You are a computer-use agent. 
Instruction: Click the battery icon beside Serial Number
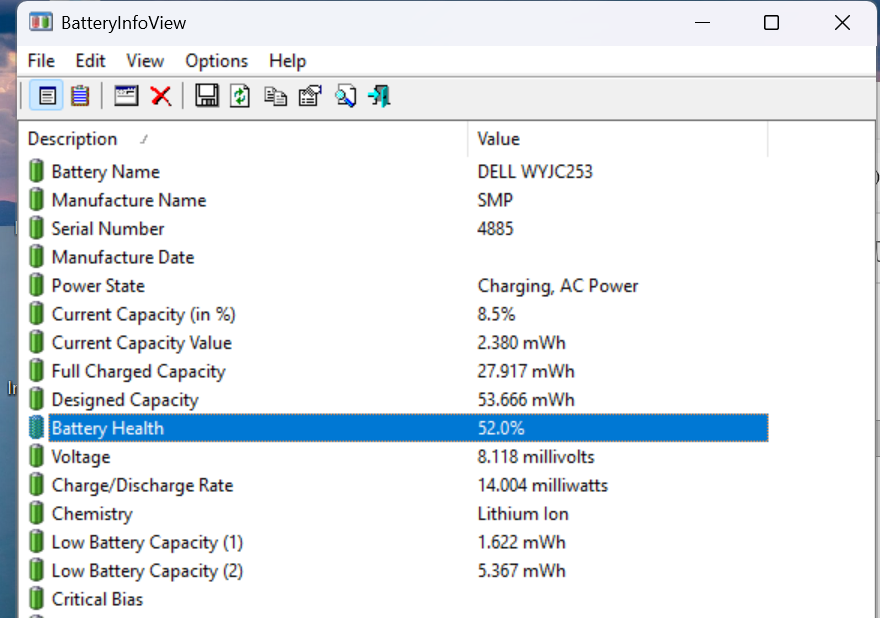(36, 228)
